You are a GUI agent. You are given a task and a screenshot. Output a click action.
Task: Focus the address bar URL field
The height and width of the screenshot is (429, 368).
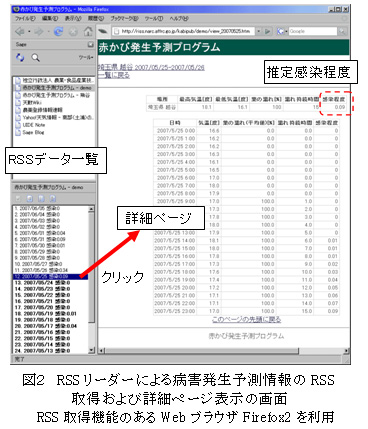pyautogui.click(x=187, y=31)
